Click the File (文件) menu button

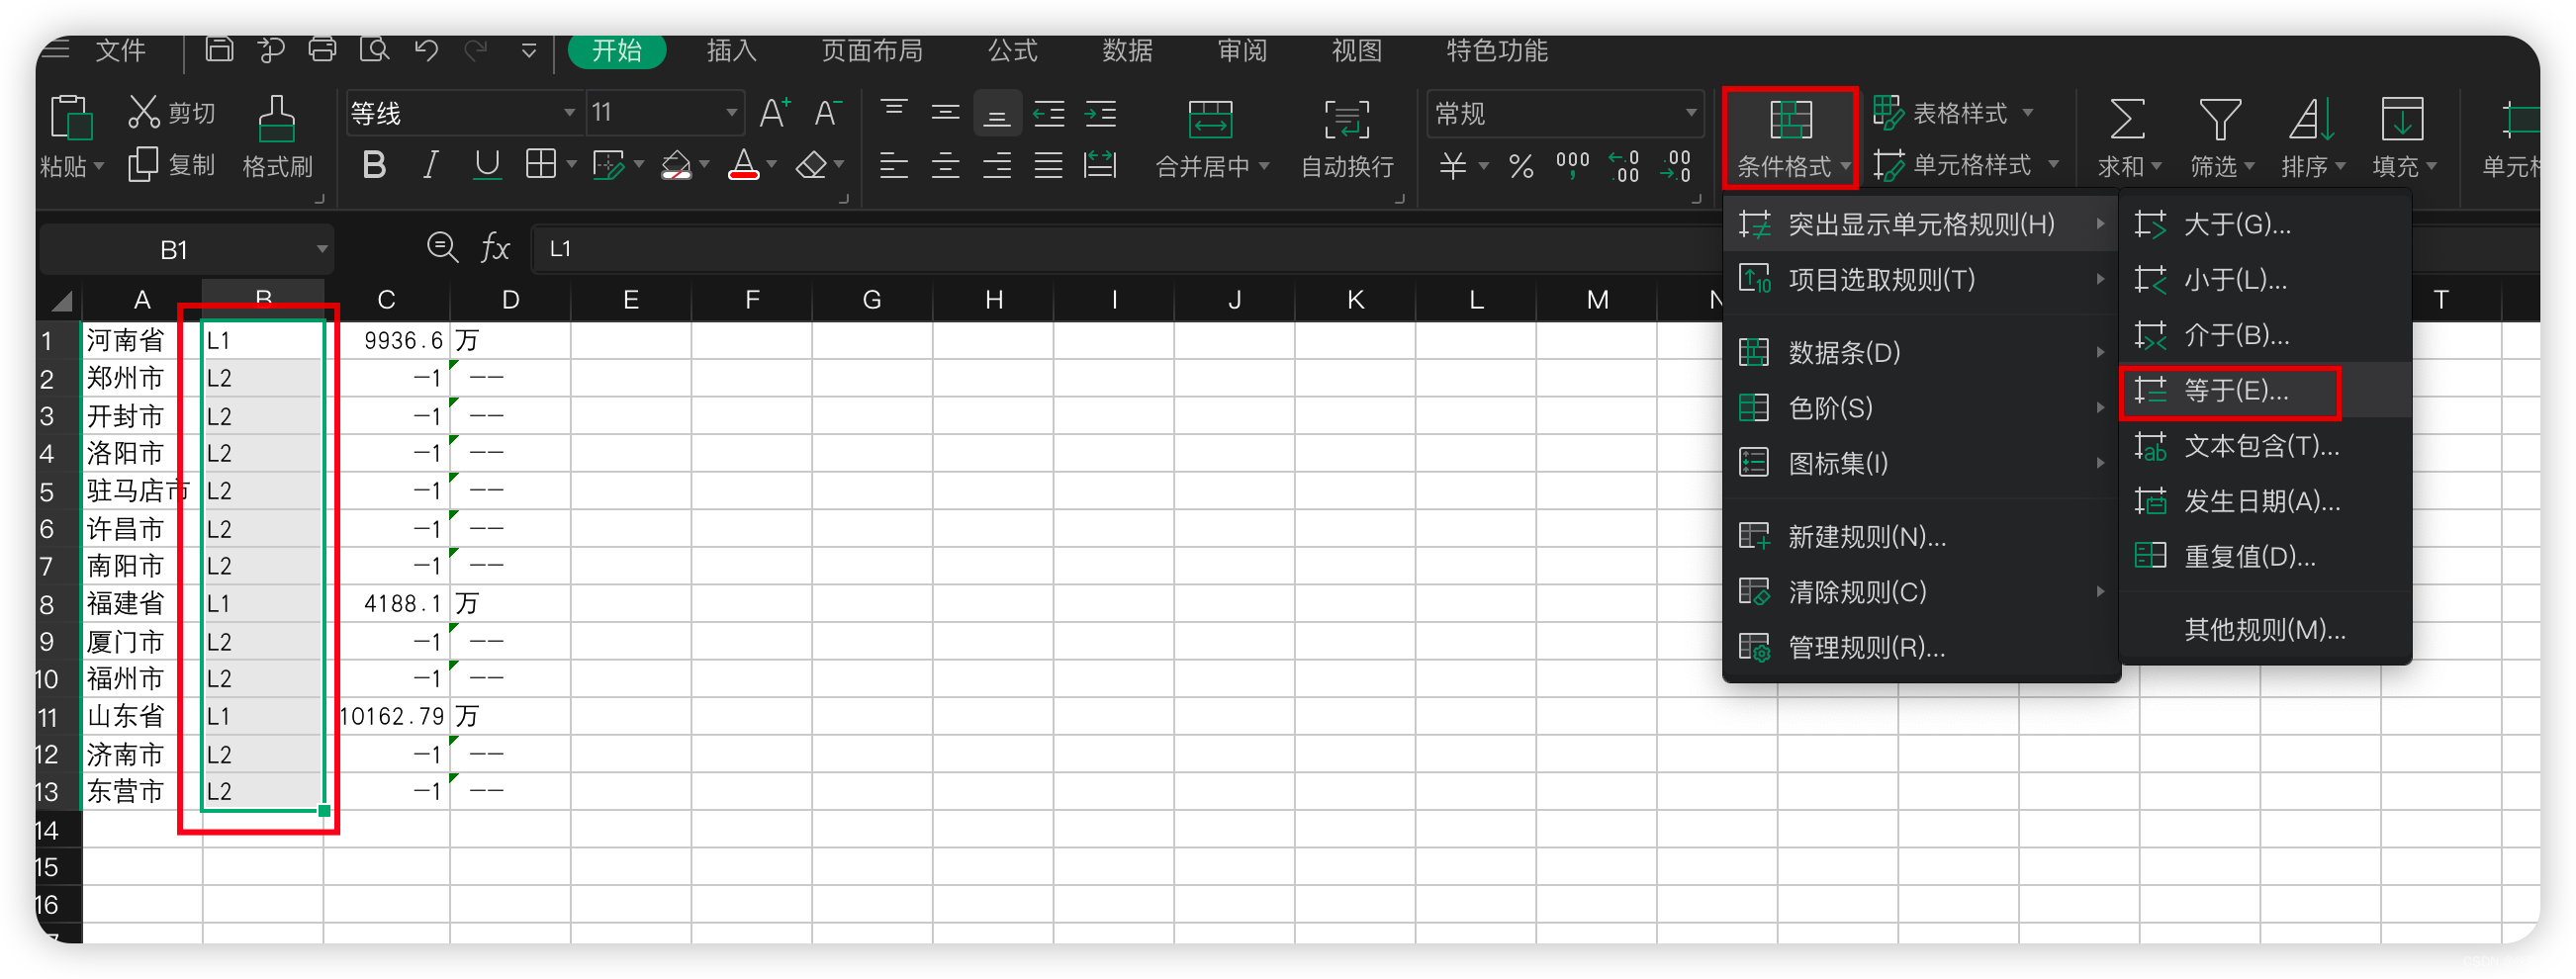pyautogui.click(x=120, y=50)
